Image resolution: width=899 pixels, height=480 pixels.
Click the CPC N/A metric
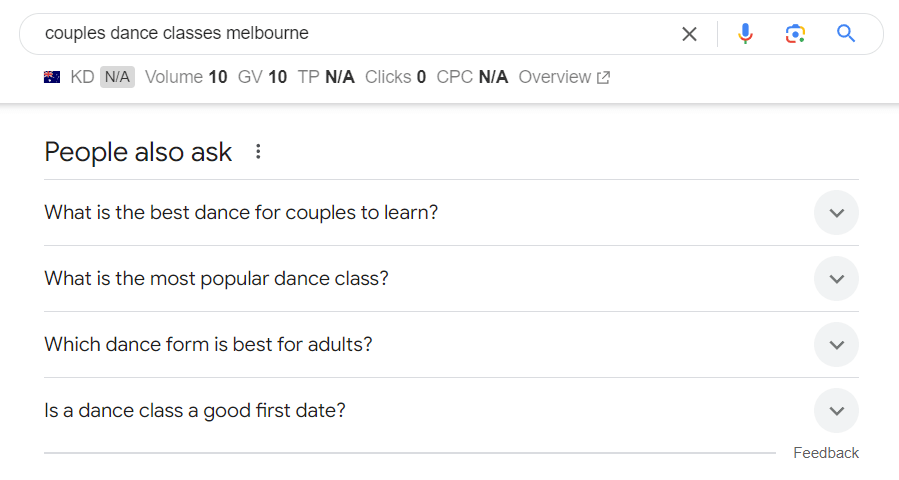[472, 77]
